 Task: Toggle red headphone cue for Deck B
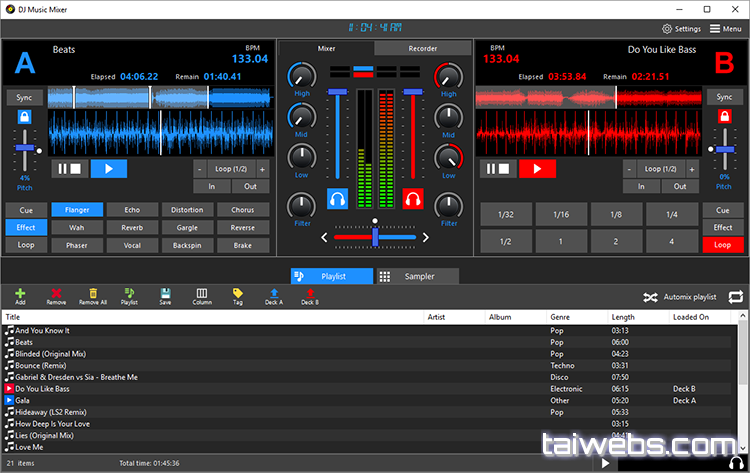pyautogui.click(x=412, y=200)
